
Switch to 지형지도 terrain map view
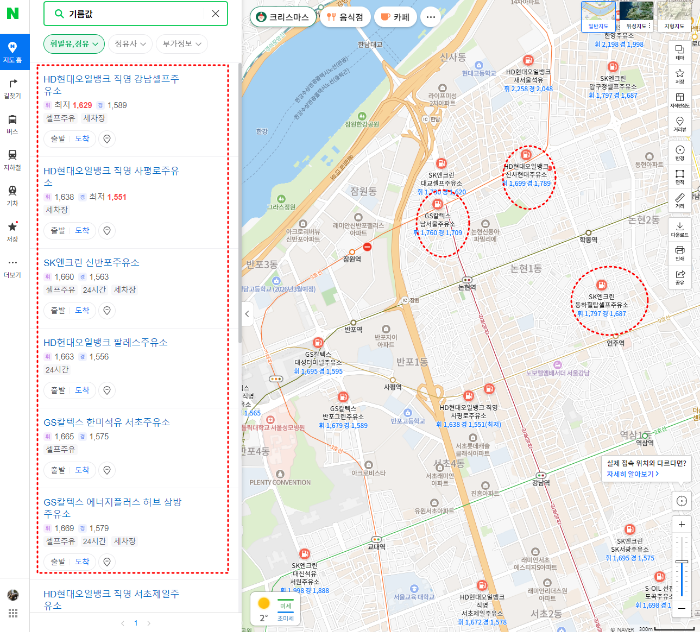click(674, 17)
